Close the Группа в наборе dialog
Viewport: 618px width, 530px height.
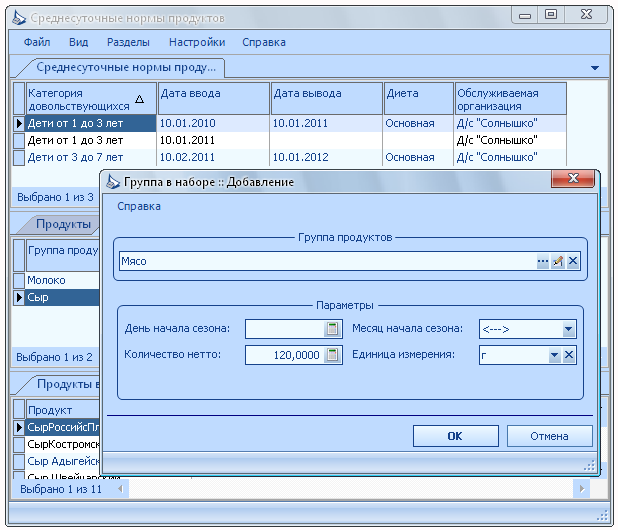[x=573, y=179]
